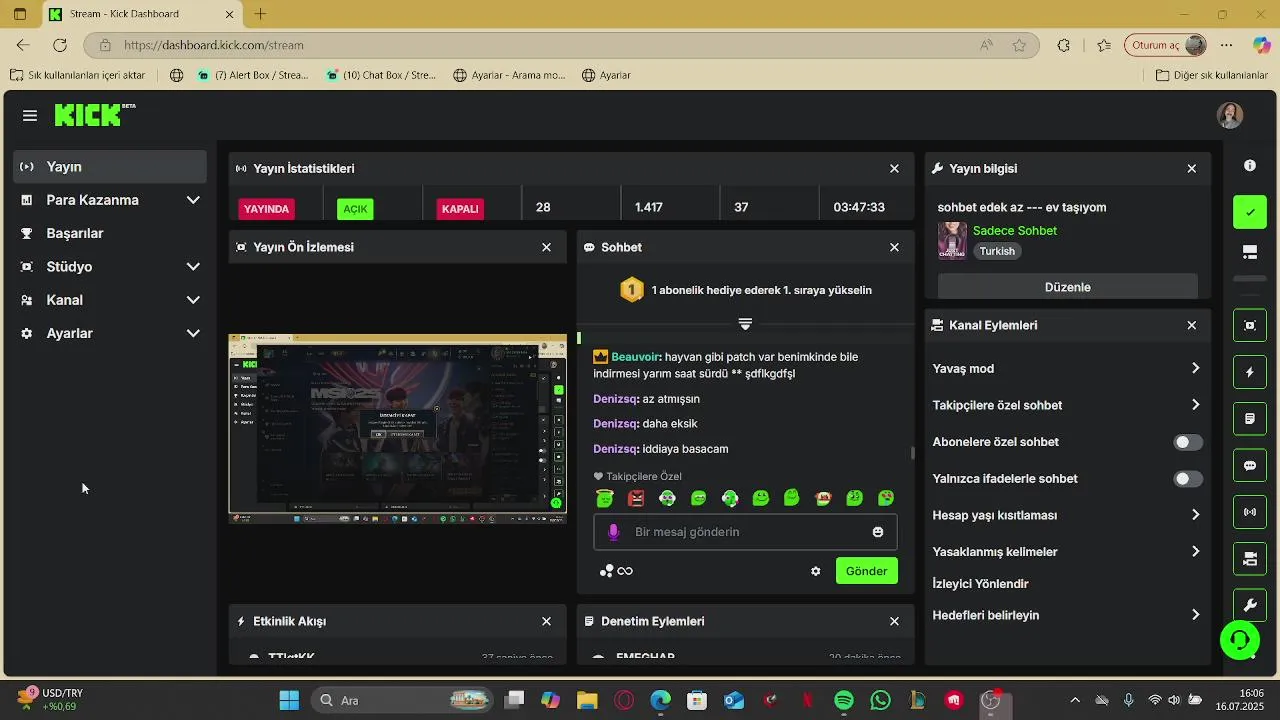Click the Düzenle button
Viewport: 1280px width, 720px height.
pos(1067,287)
